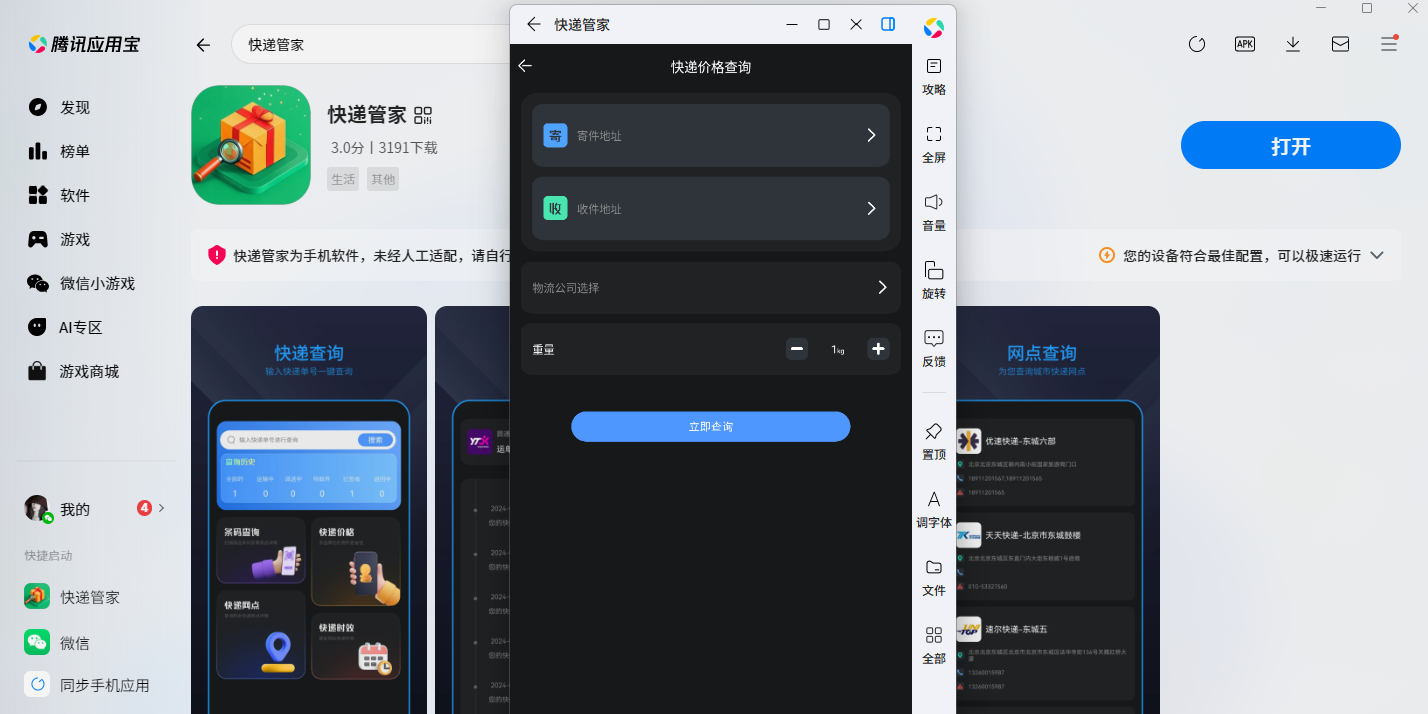Open the 榜单 rankings section
Viewport: 1428px width, 714px height.
coord(60,151)
